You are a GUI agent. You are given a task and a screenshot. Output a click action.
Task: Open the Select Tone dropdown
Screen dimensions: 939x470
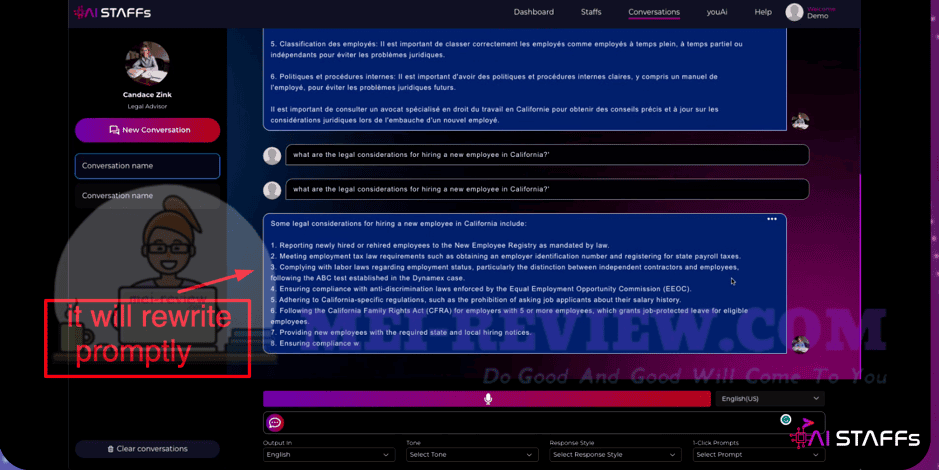click(472, 454)
